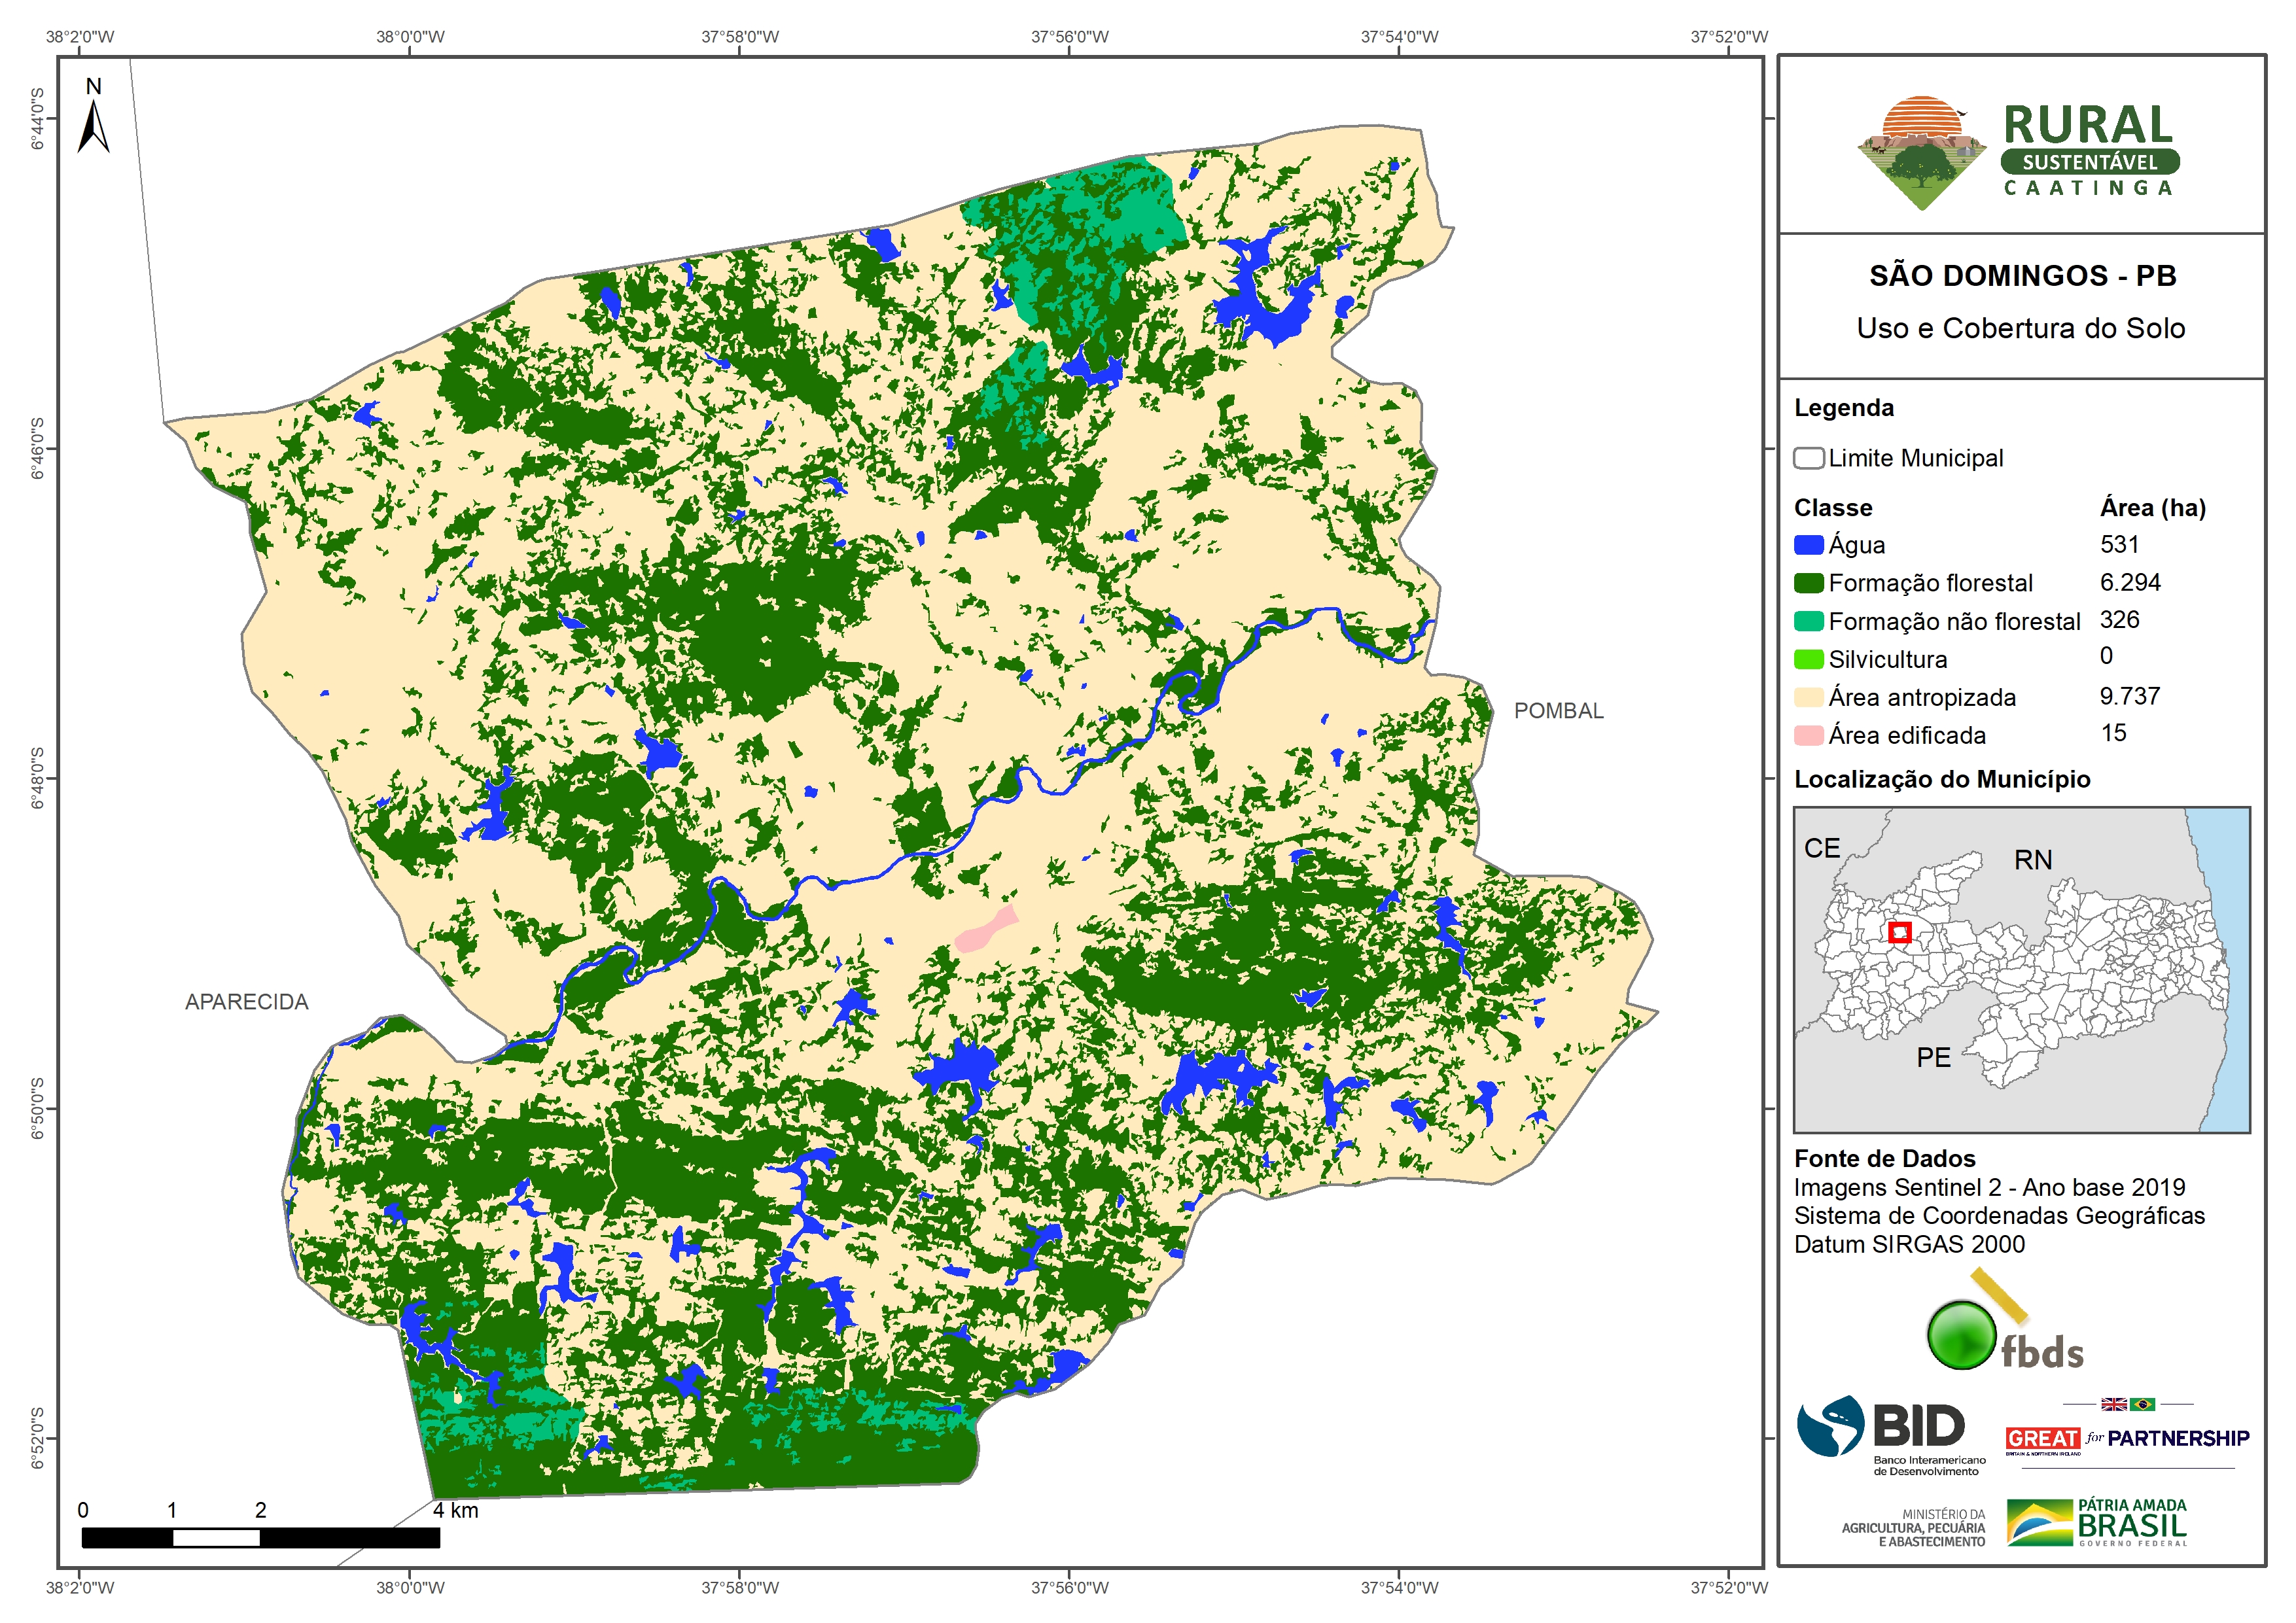This screenshot has width=2296, height=1623.
Task: Click the APARECIDA neighbor label
Action: coord(247,1002)
